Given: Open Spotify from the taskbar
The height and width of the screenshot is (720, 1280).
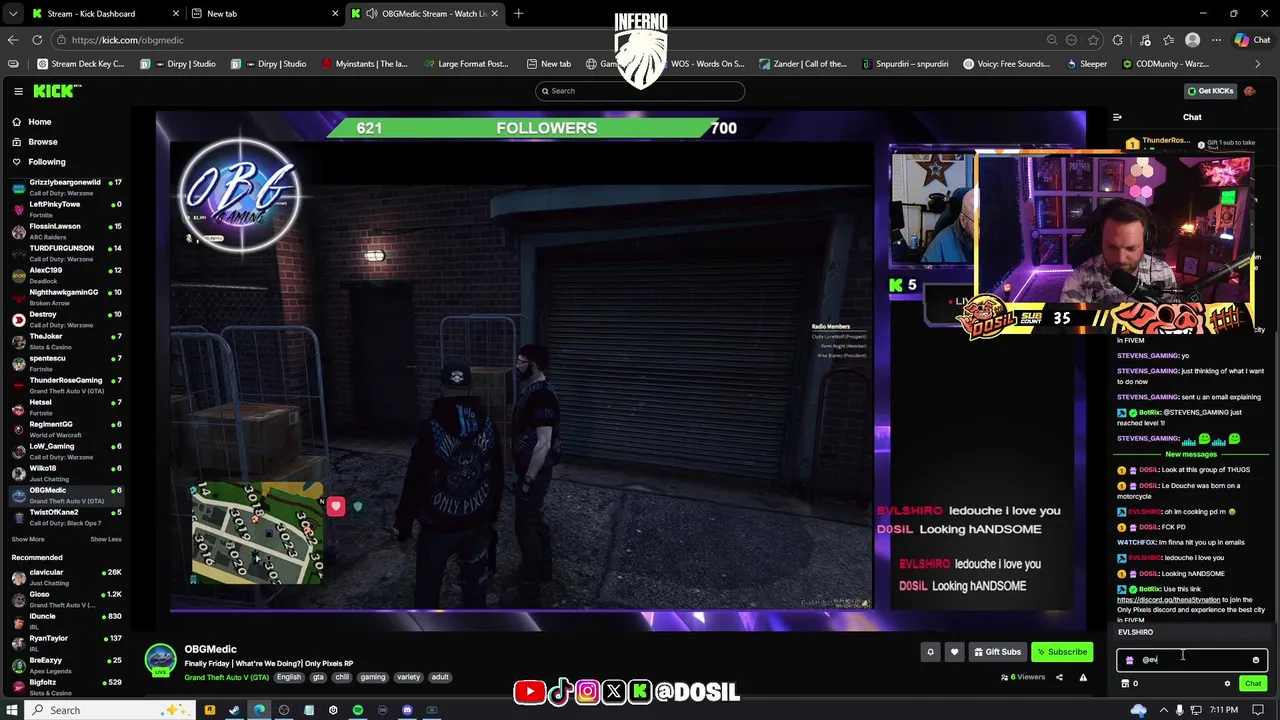Looking at the screenshot, I should (x=357, y=710).
